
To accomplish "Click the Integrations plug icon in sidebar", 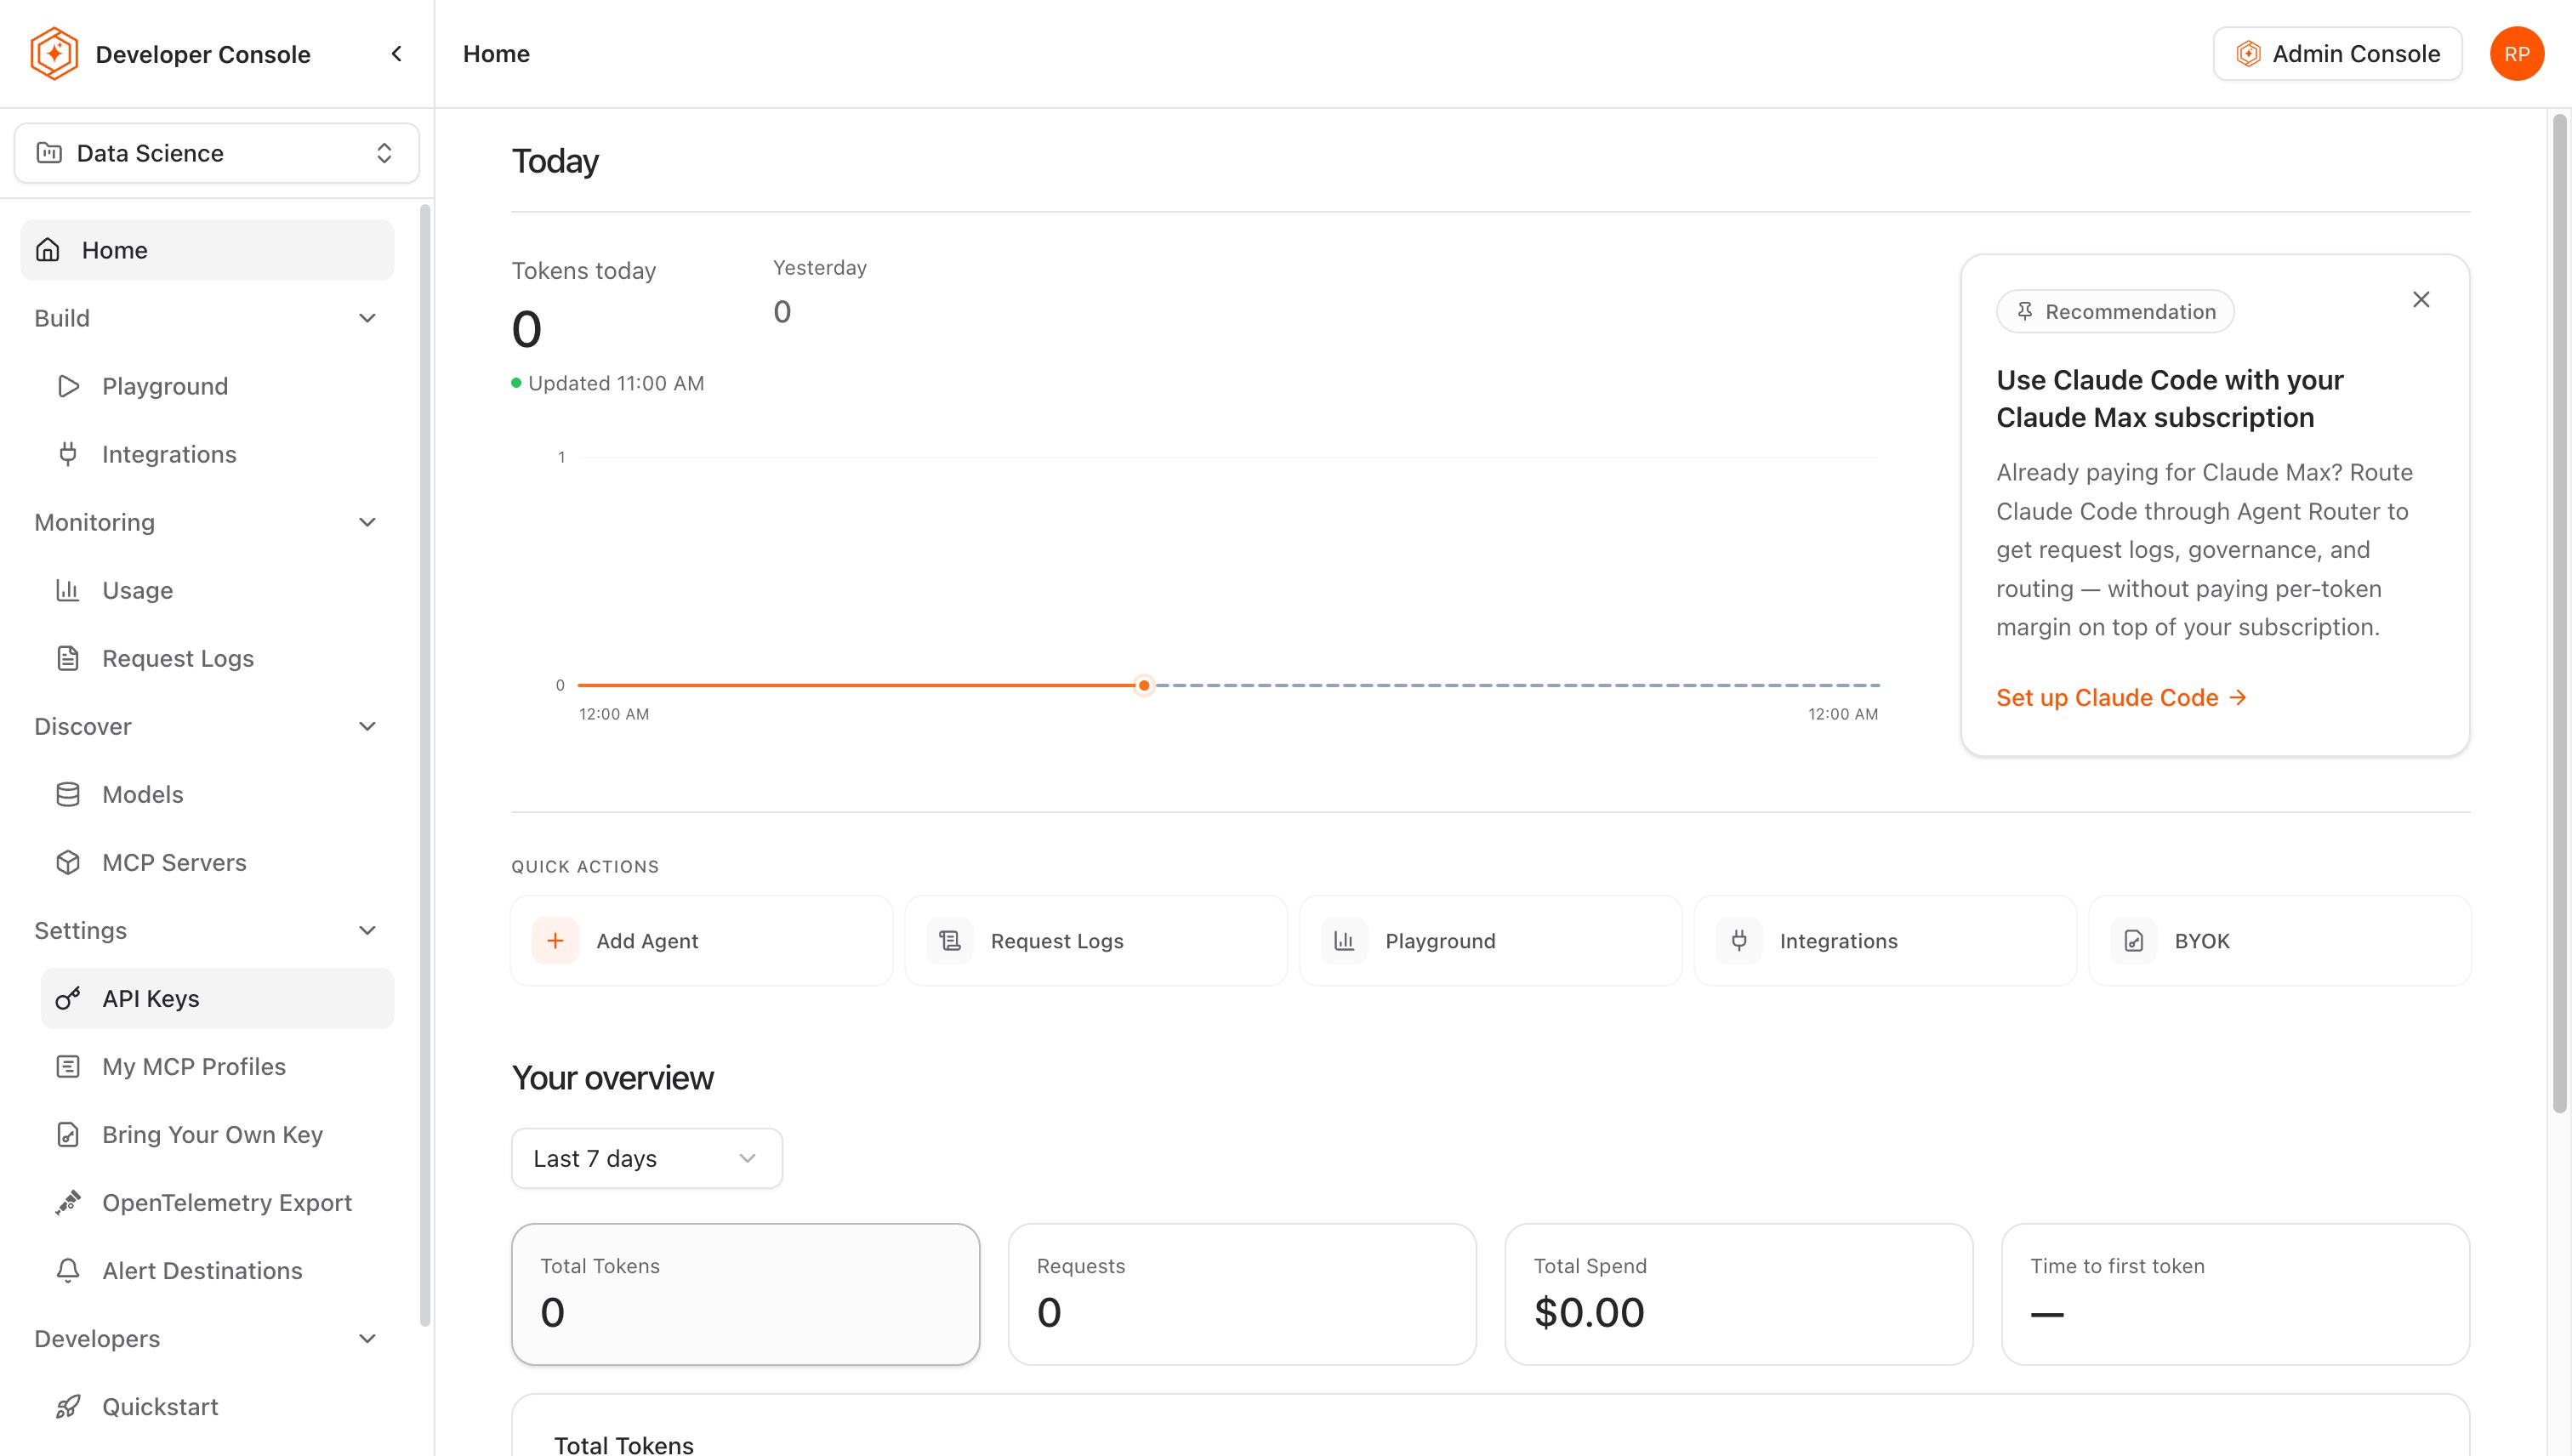I will 68,454.
